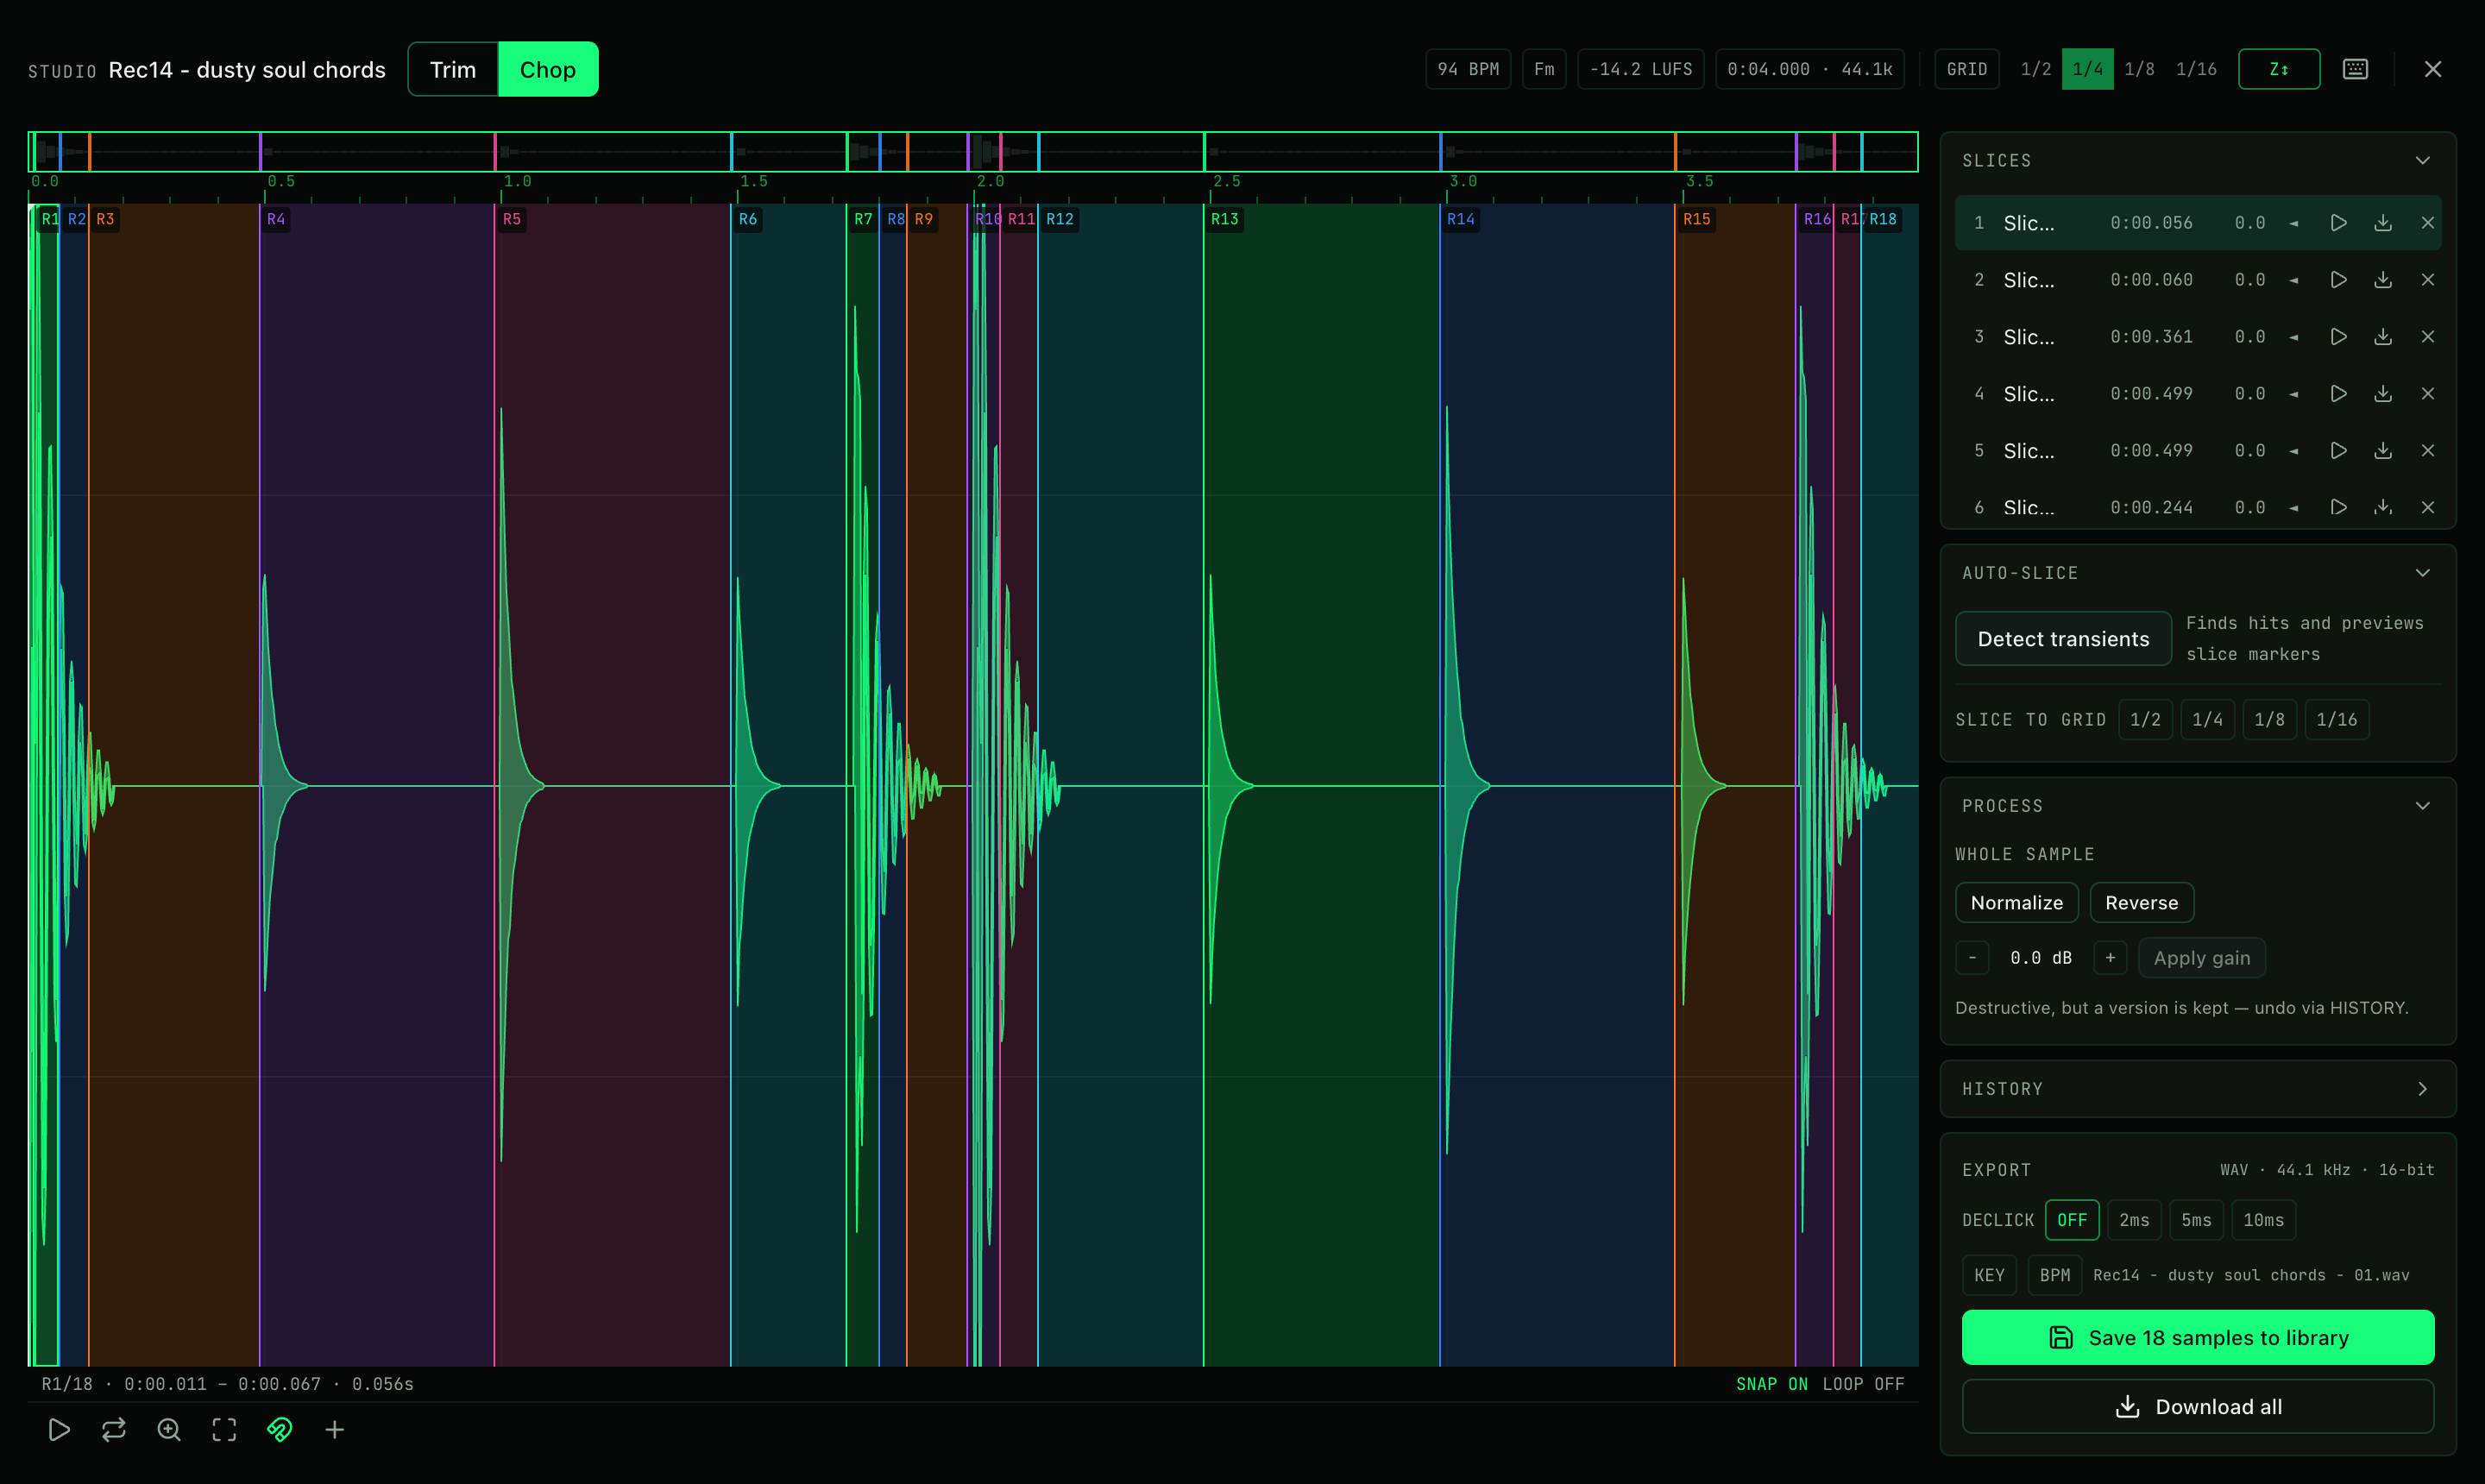The width and height of the screenshot is (2485, 1484).
Task: Set declick to OFF
Action: pyautogui.click(x=2072, y=1220)
